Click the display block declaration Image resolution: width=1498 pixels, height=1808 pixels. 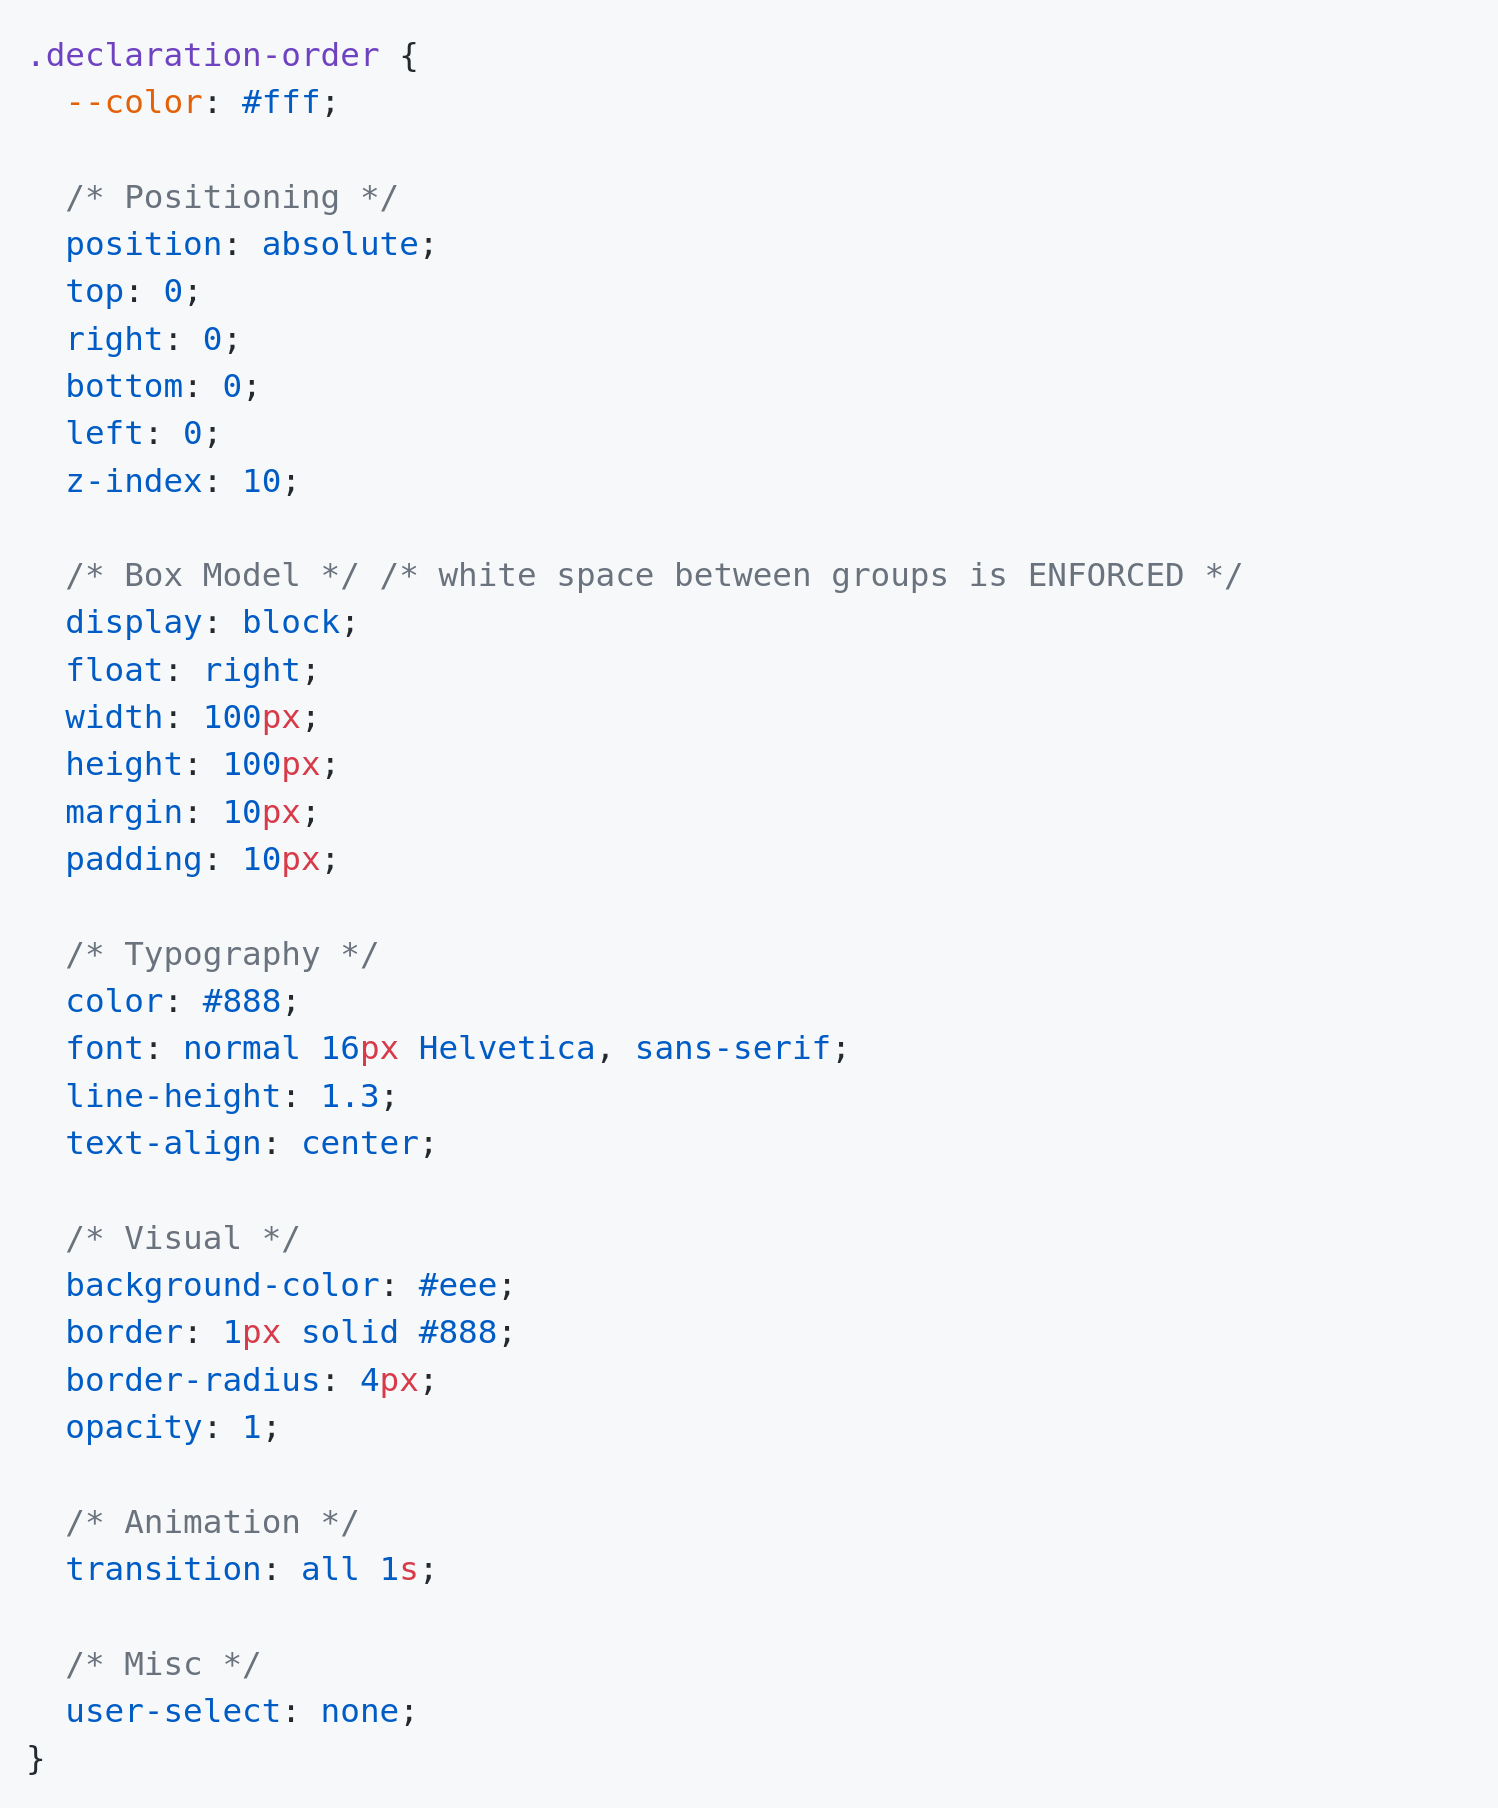211,623
